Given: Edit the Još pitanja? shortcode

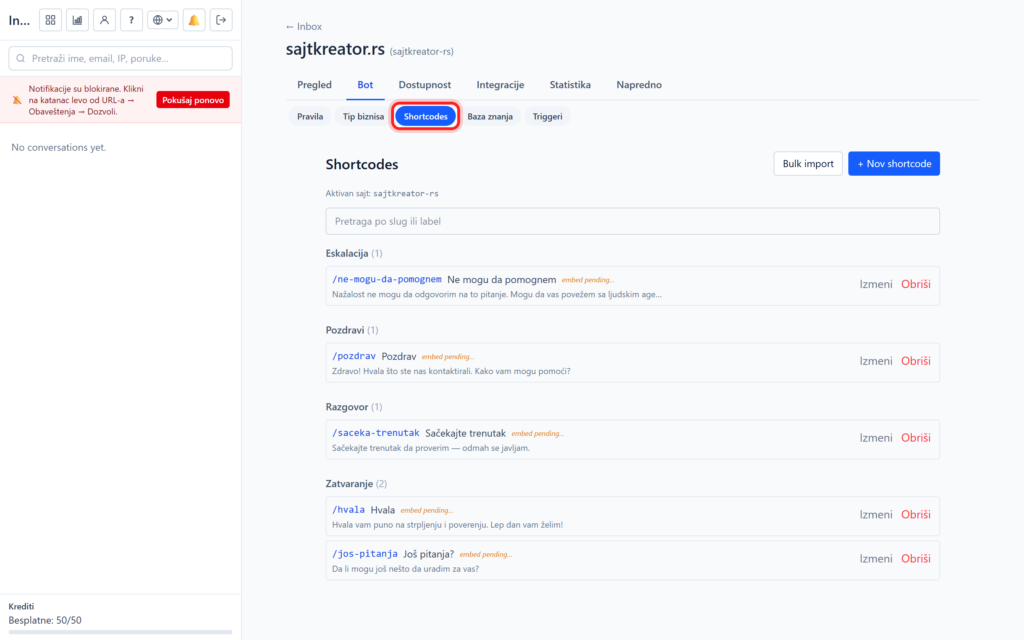Looking at the screenshot, I should tap(876, 558).
